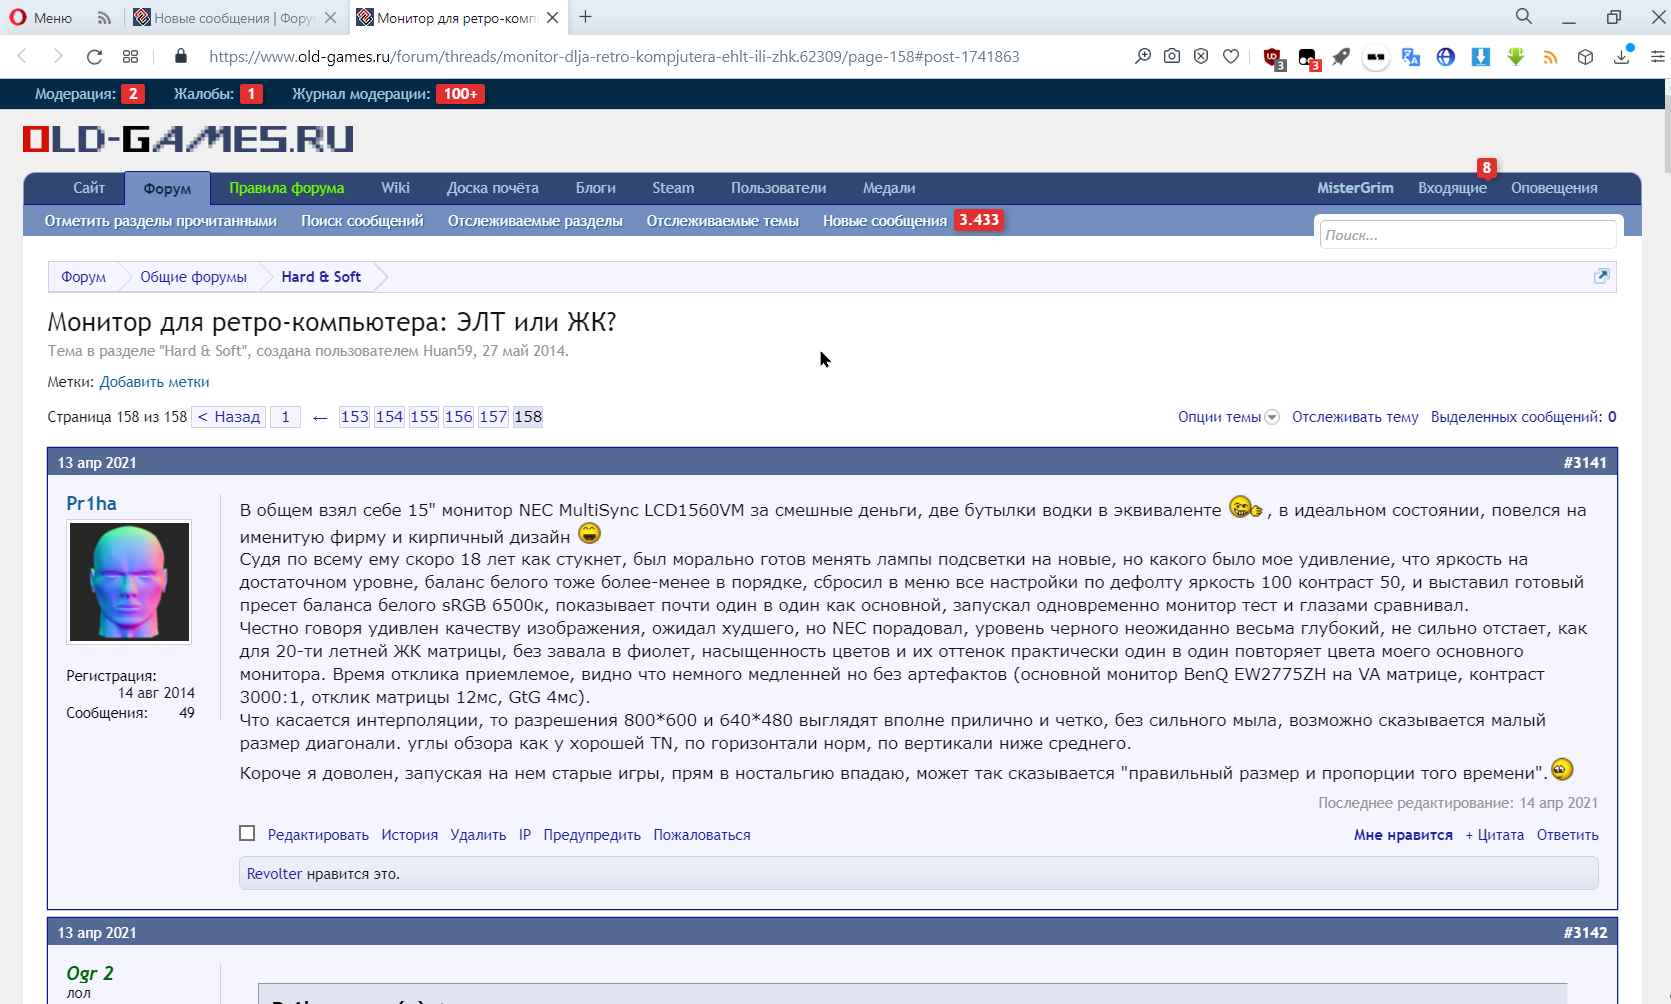This screenshot has width=1671, height=1004.
Task: Open Поиск сообщений link
Action: tap(362, 221)
